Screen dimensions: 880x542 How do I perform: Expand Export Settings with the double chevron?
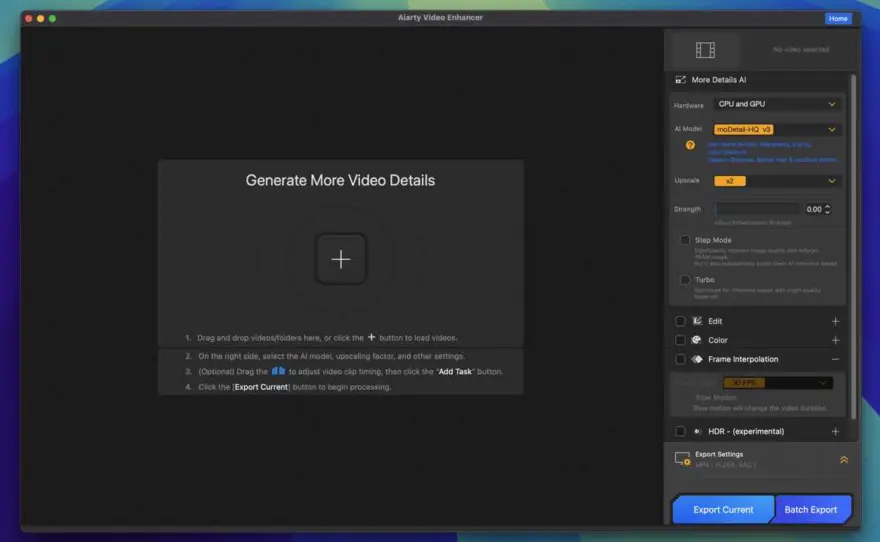pyautogui.click(x=844, y=460)
